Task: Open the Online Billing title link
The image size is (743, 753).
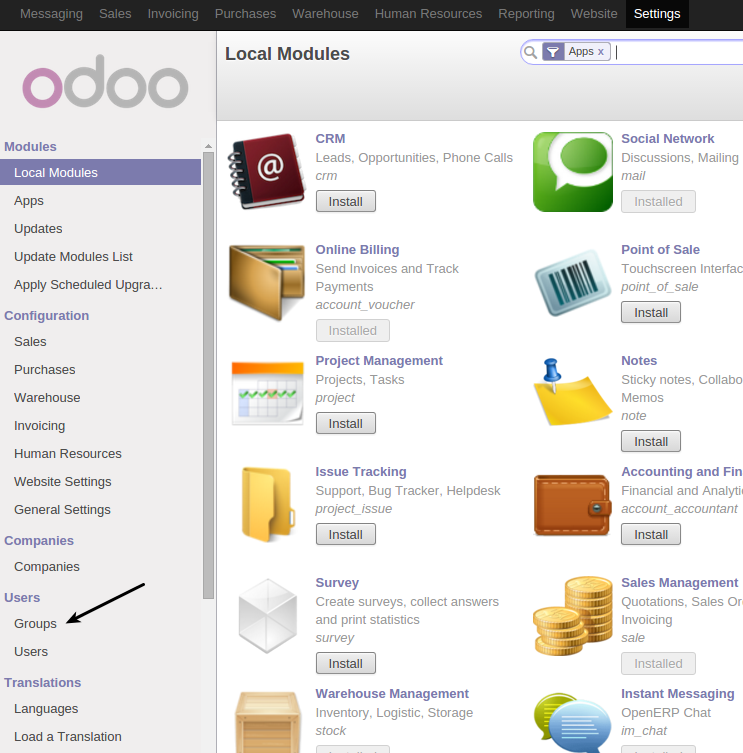Action: [357, 250]
